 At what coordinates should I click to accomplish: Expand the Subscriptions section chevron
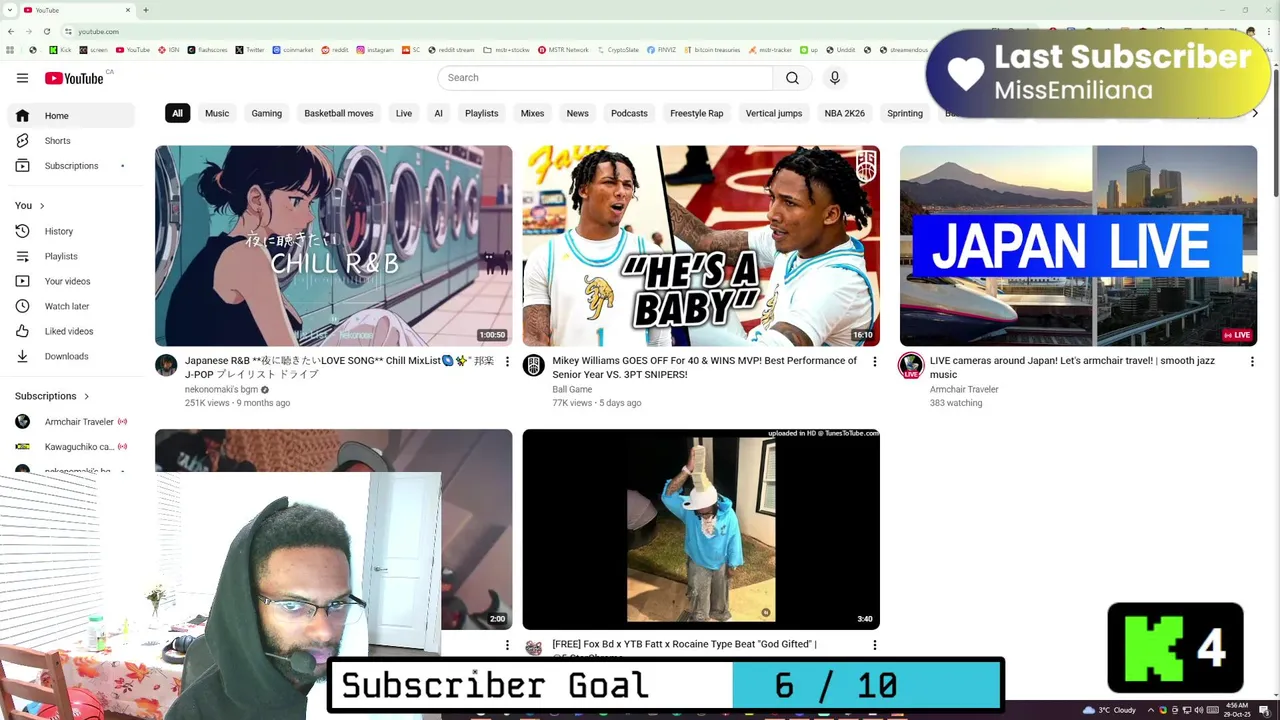point(86,396)
